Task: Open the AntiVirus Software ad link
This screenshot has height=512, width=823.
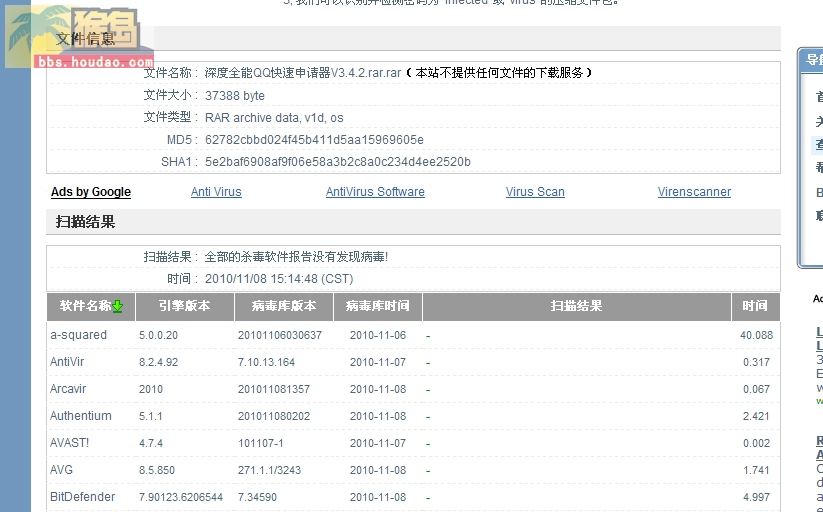Action: click(375, 192)
